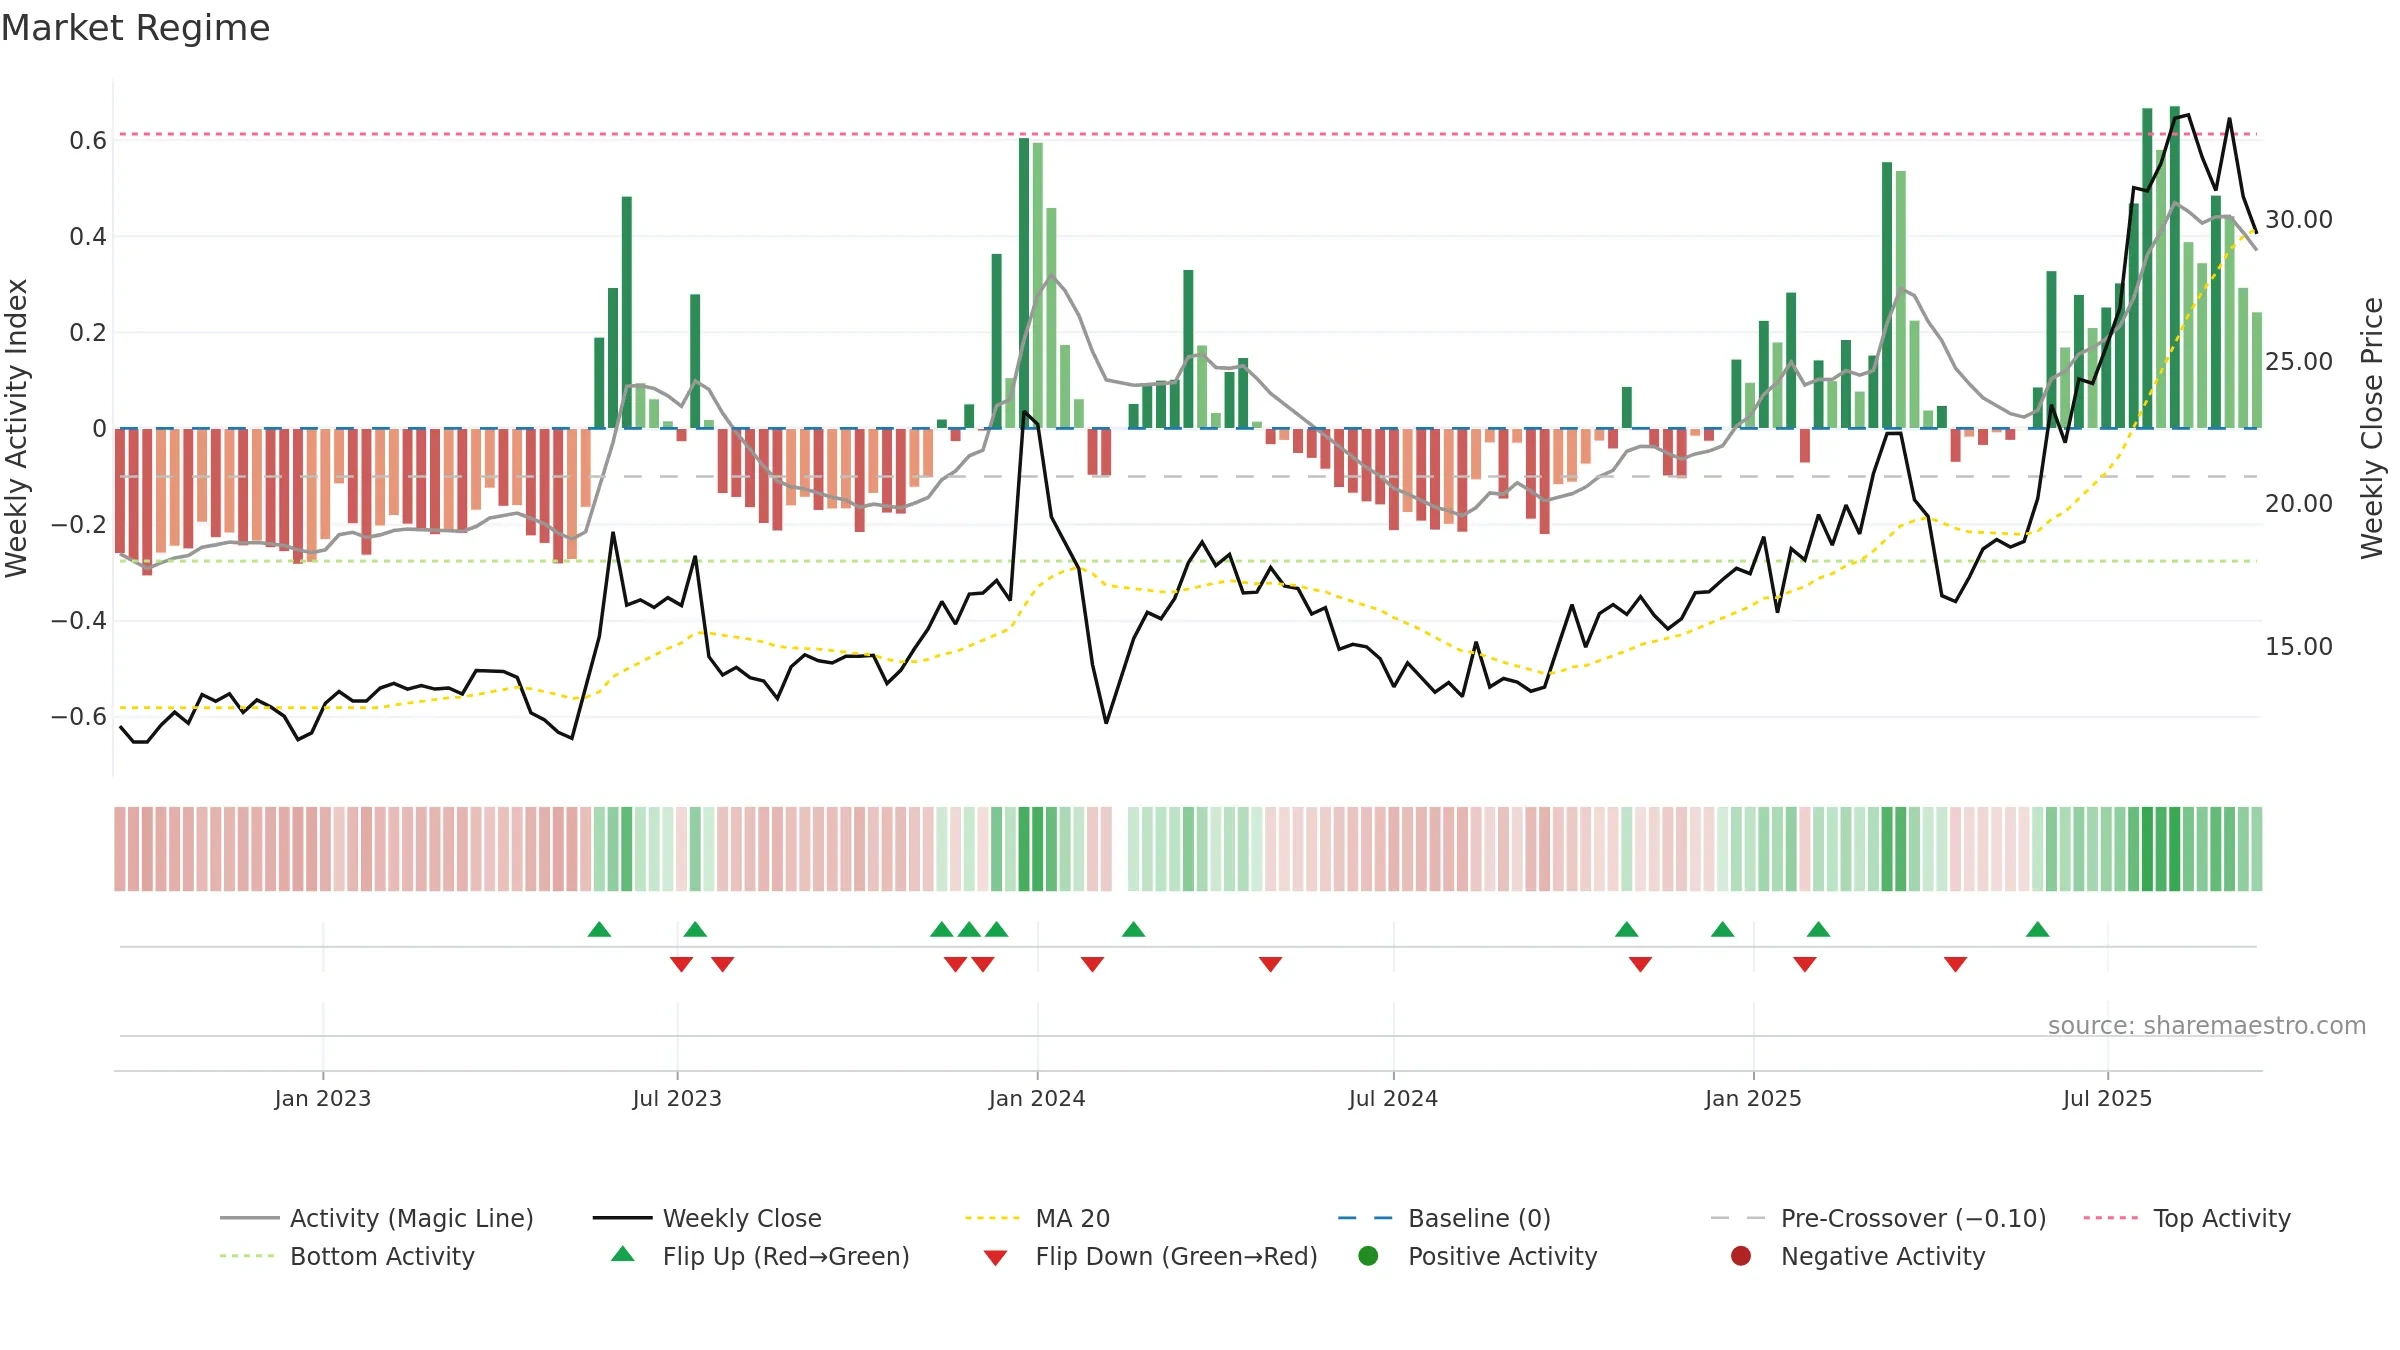The image size is (2400, 1350).
Task: Toggle the Flip Up (Red→Green) legend entry
Action: [x=760, y=1256]
